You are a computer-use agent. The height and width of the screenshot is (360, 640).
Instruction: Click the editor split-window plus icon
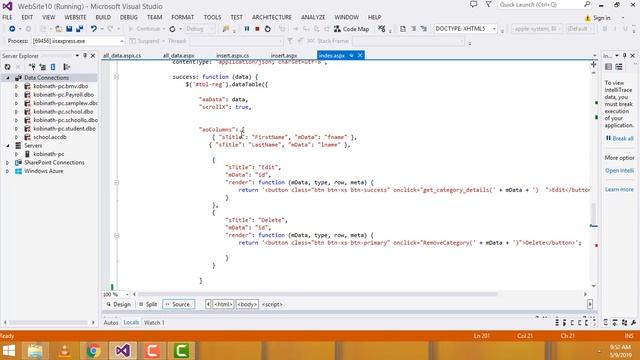click(593, 64)
